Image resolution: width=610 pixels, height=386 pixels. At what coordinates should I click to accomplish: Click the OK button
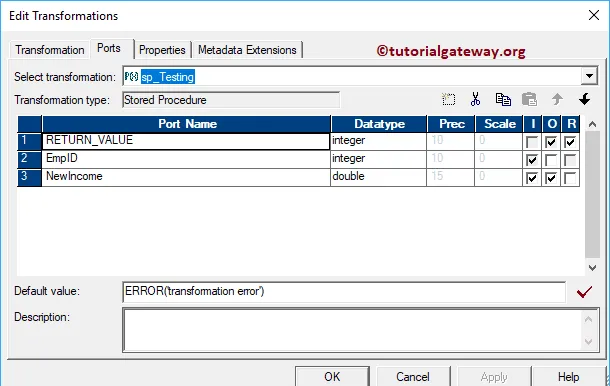[332, 376]
